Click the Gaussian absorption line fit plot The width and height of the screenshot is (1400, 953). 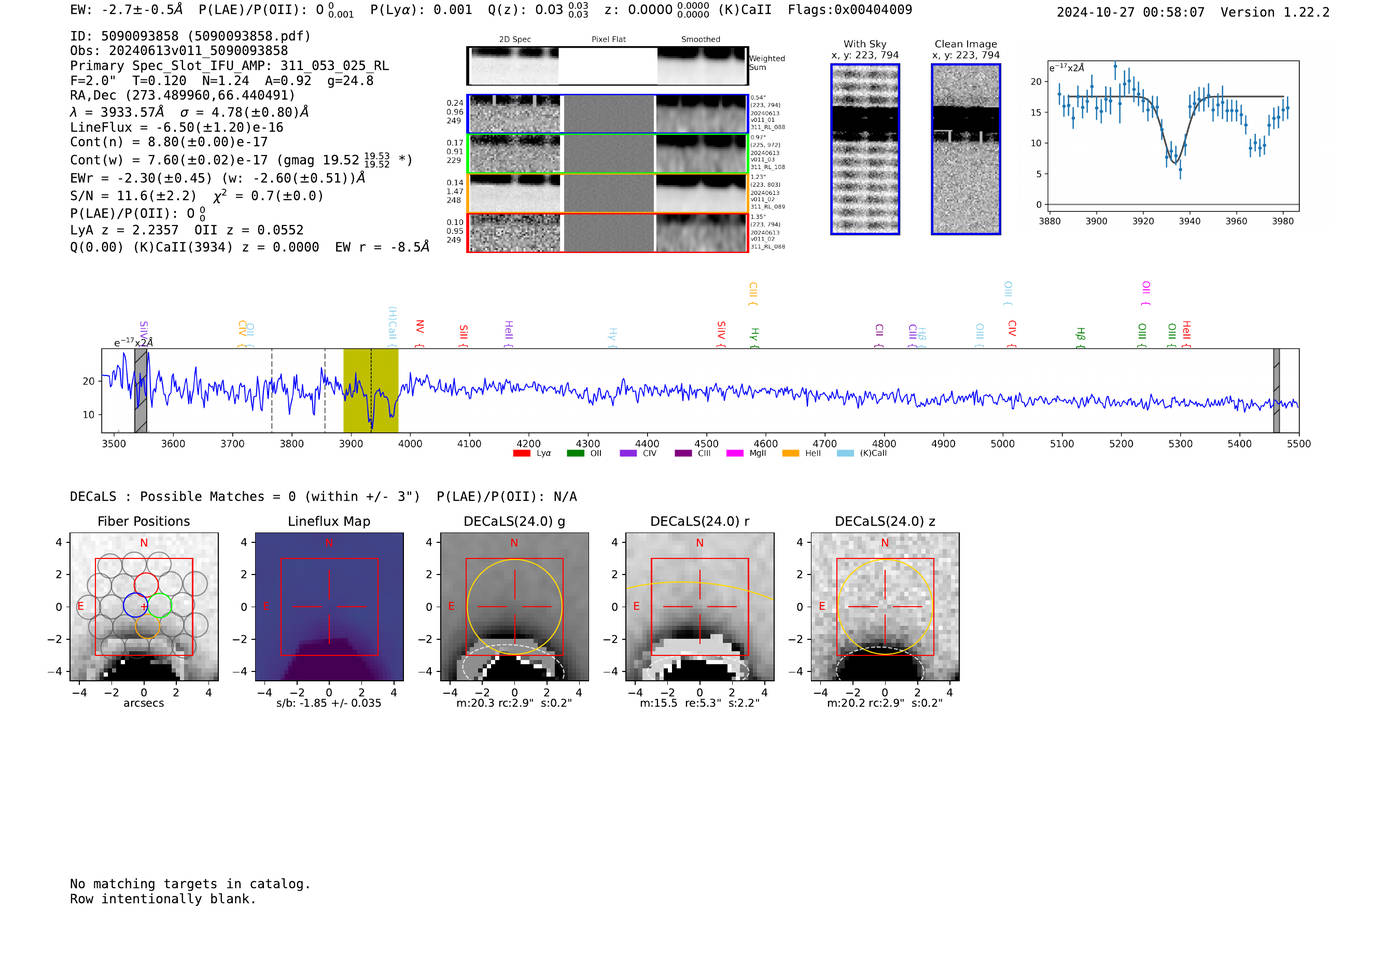(1172, 136)
